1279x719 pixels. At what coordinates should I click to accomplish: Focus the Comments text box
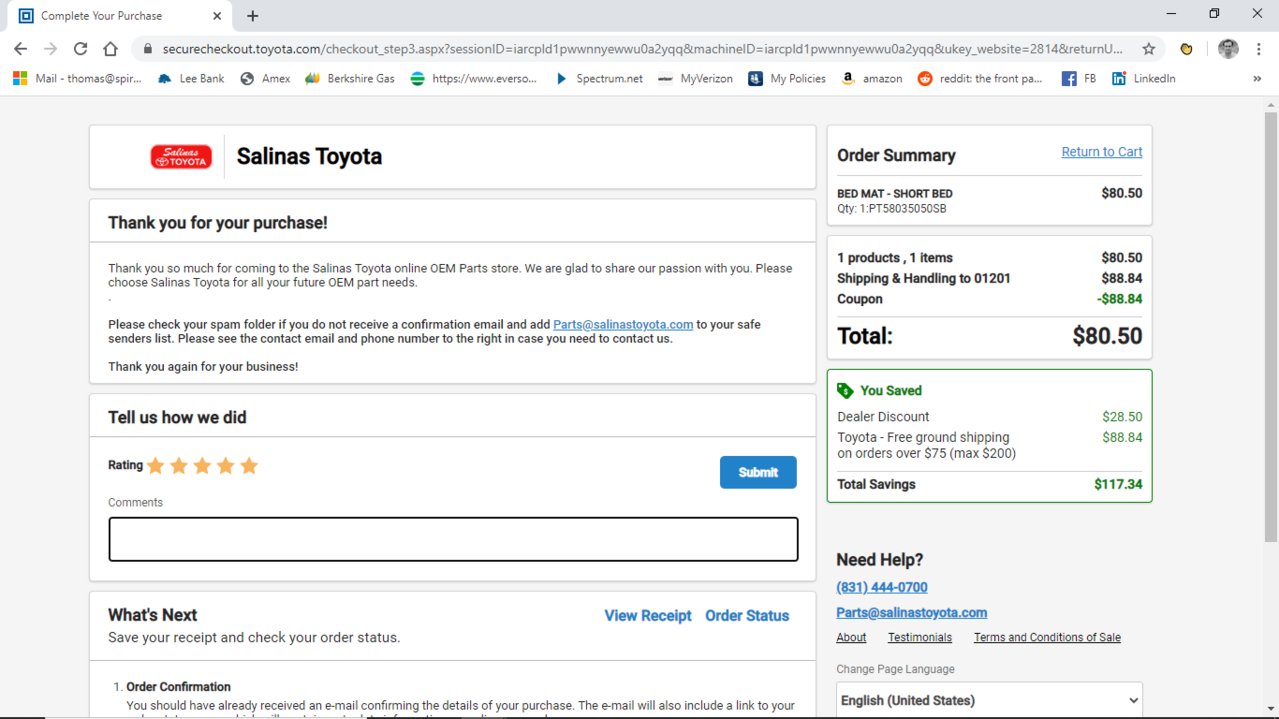pos(453,539)
